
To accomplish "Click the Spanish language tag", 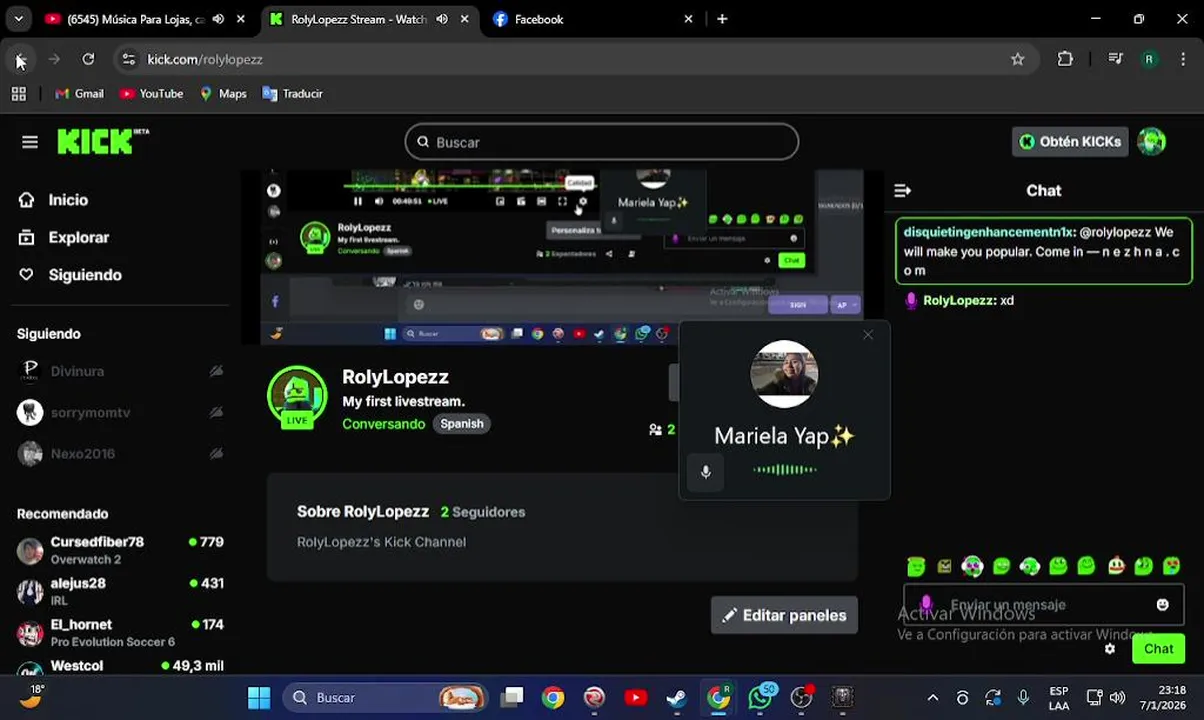I will click(x=462, y=424).
